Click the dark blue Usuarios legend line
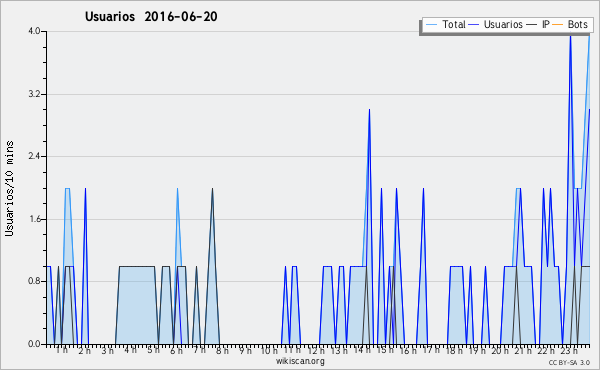Screen dimensions: 600x370 click(x=474, y=25)
